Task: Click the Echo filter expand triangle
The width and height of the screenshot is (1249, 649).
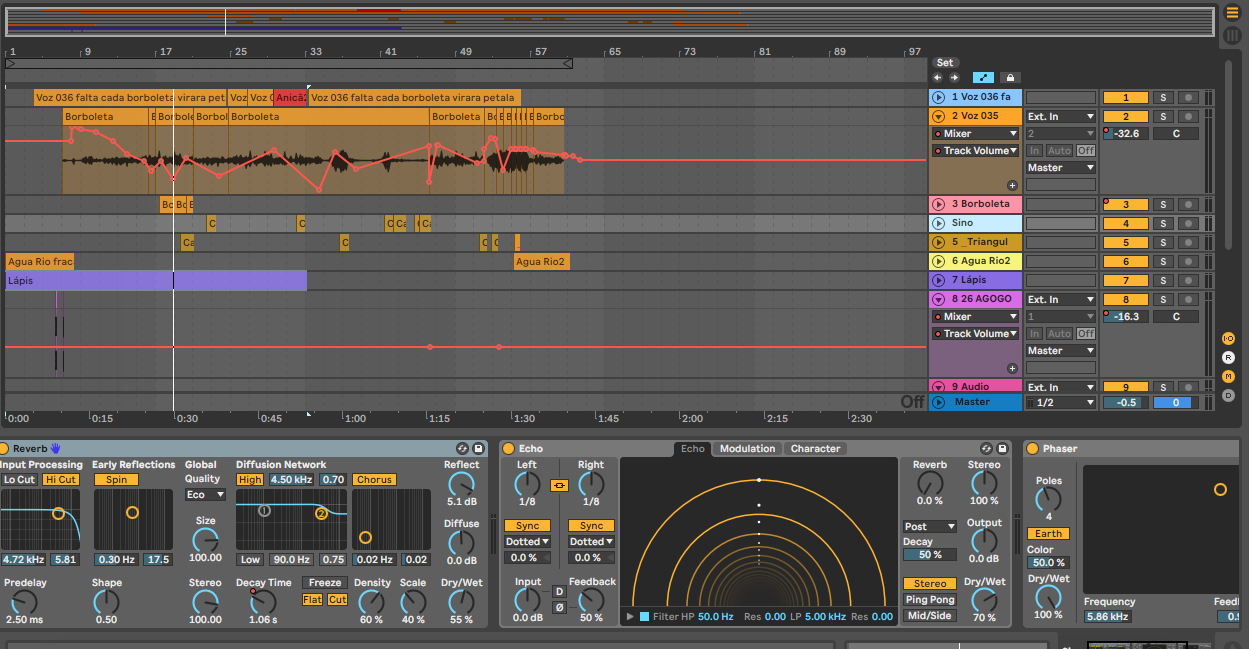Action: [630, 617]
